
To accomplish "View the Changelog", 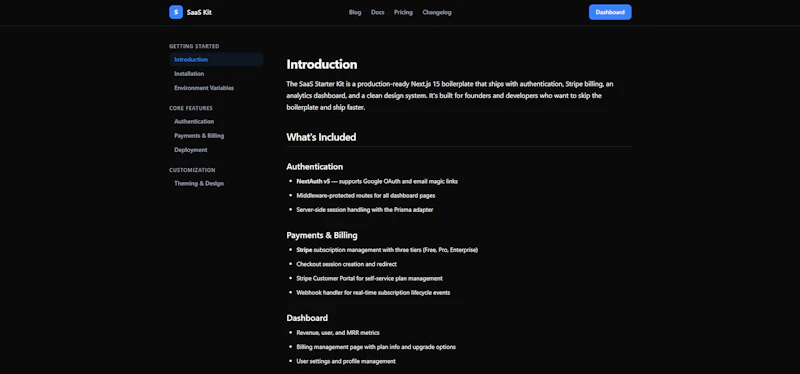I will 437,12.
